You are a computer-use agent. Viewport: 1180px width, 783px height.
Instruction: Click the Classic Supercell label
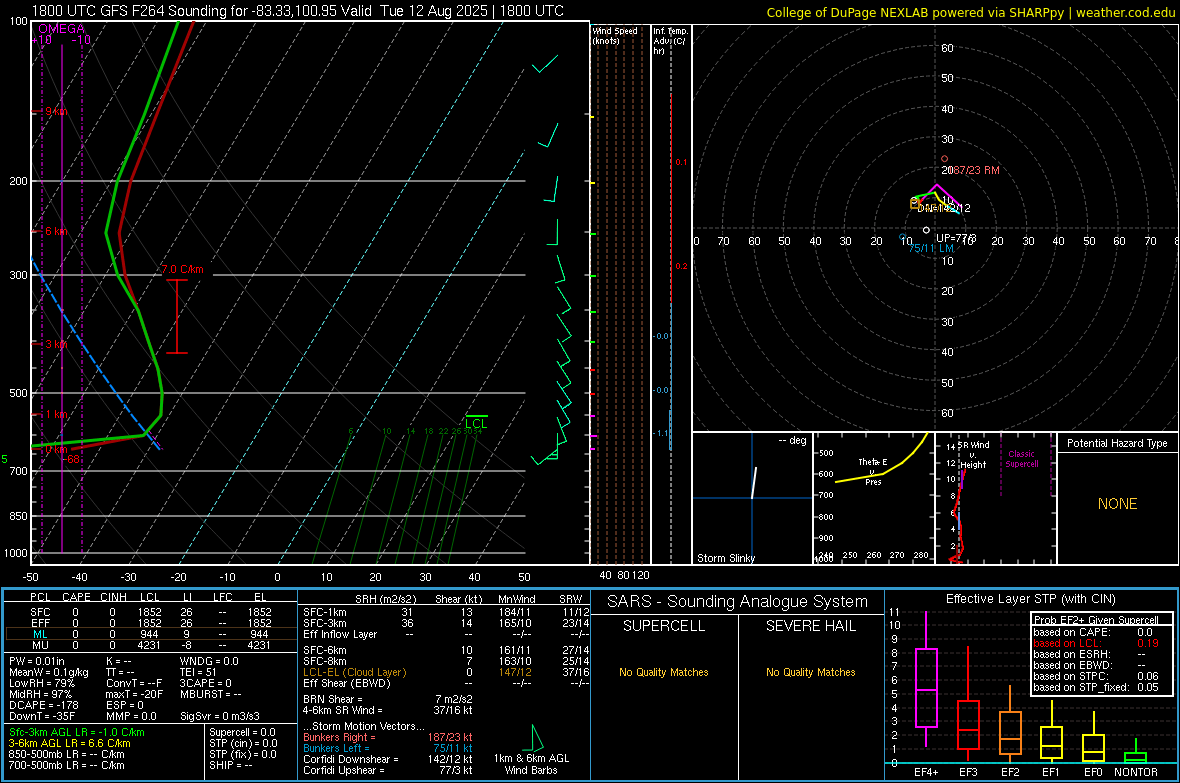1022,459
